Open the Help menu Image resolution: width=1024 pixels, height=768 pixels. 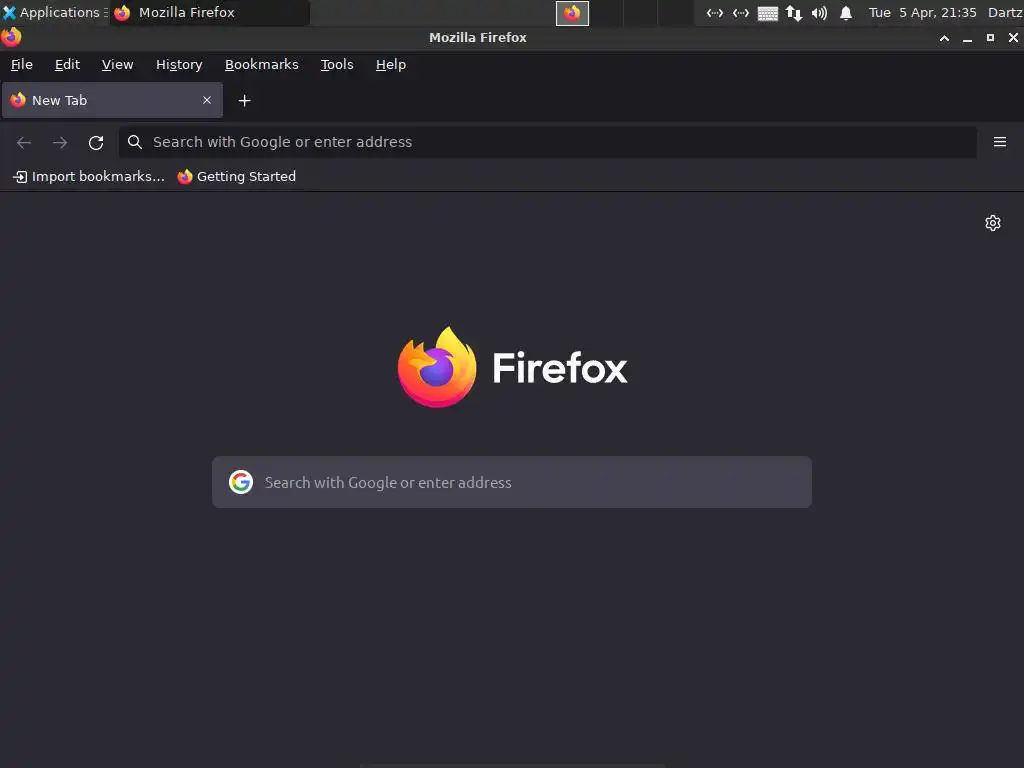(x=391, y=65)
